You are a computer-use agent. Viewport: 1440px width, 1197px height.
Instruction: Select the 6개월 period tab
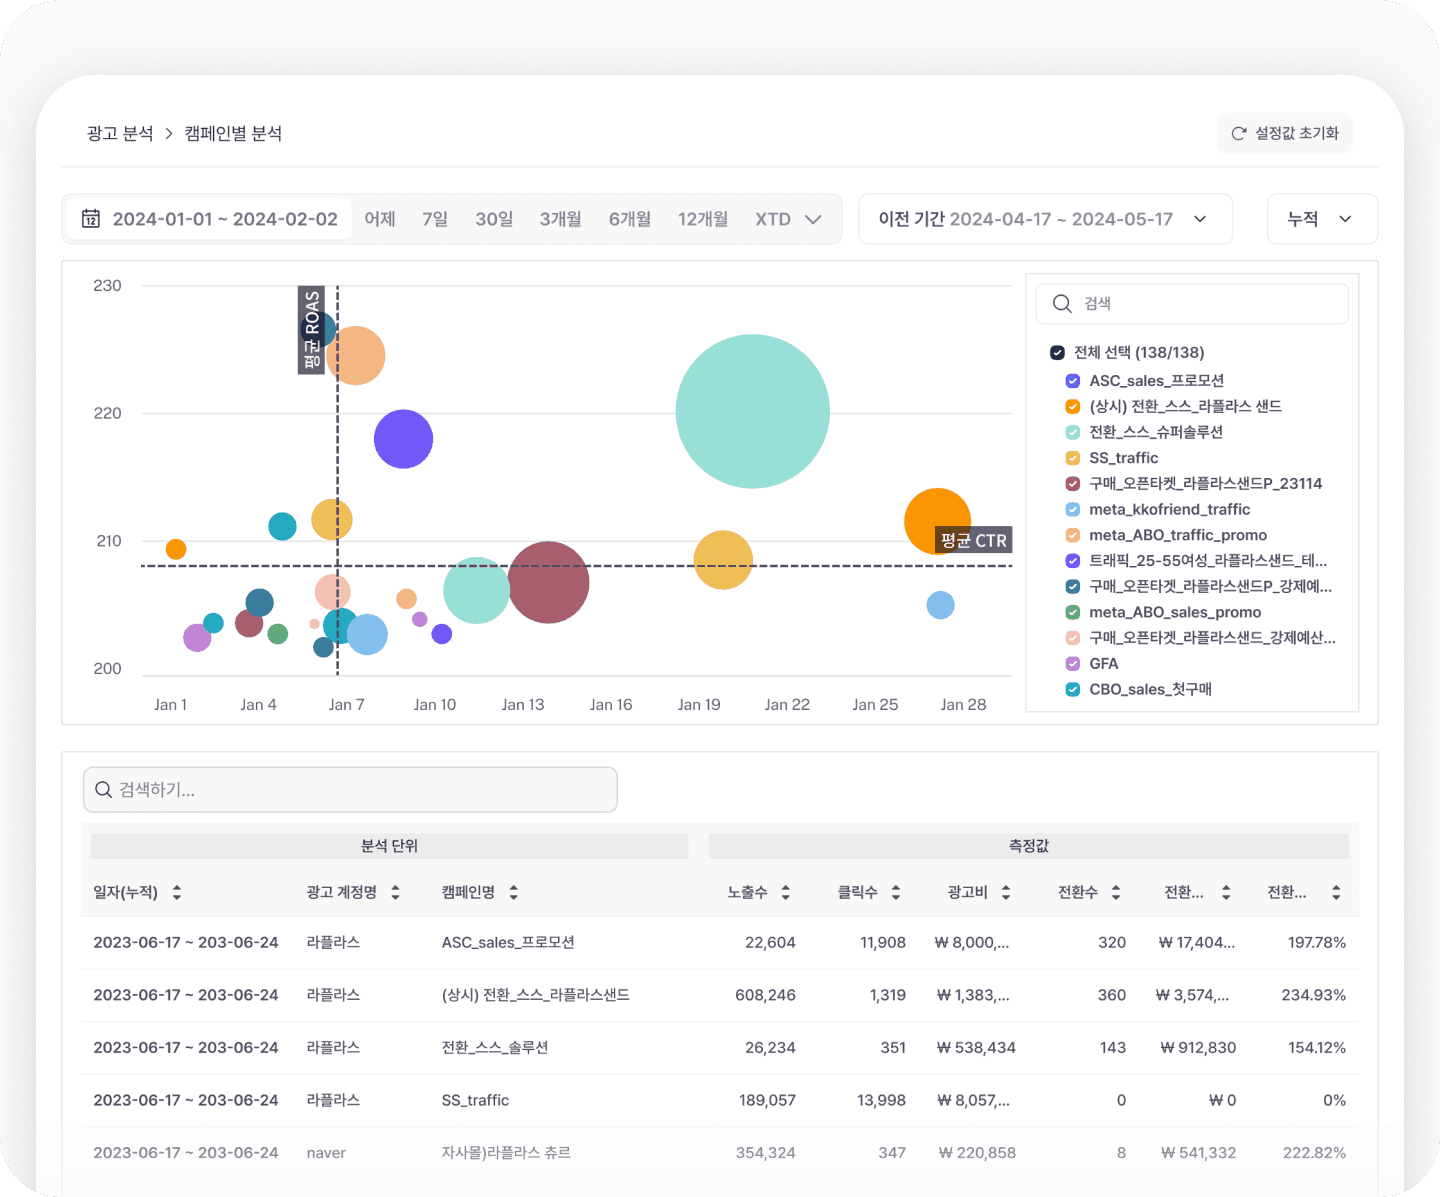pos(630,219)
